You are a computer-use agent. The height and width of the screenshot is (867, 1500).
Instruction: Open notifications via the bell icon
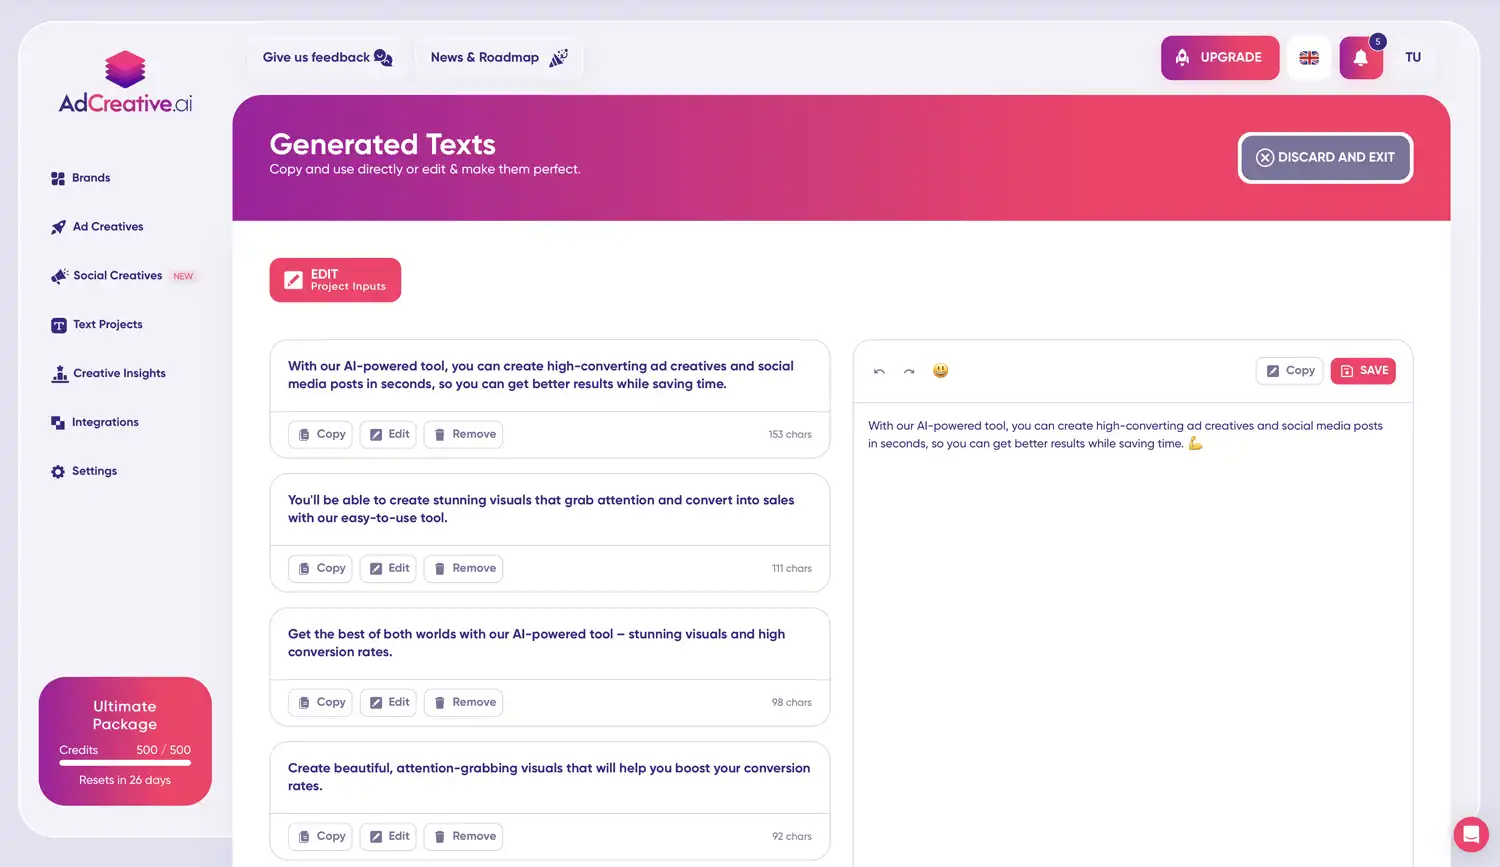[1360, 57]
